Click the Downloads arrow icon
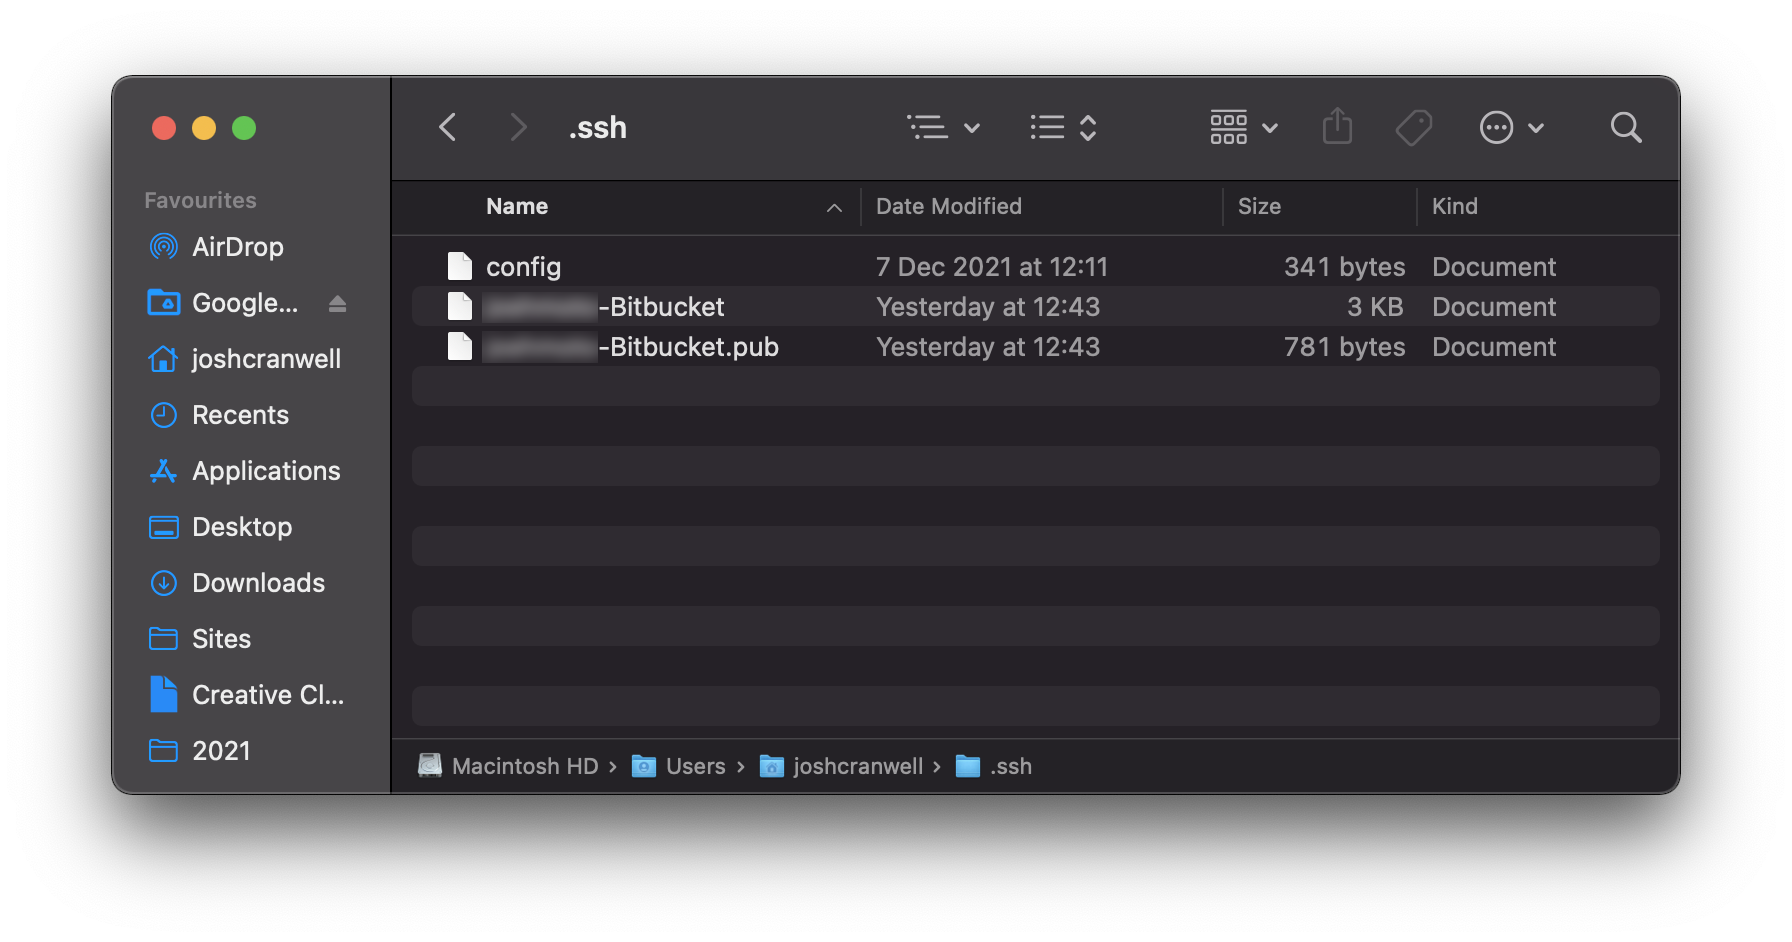This screenshot has width=1792, height=942. [x=163, y=582]
